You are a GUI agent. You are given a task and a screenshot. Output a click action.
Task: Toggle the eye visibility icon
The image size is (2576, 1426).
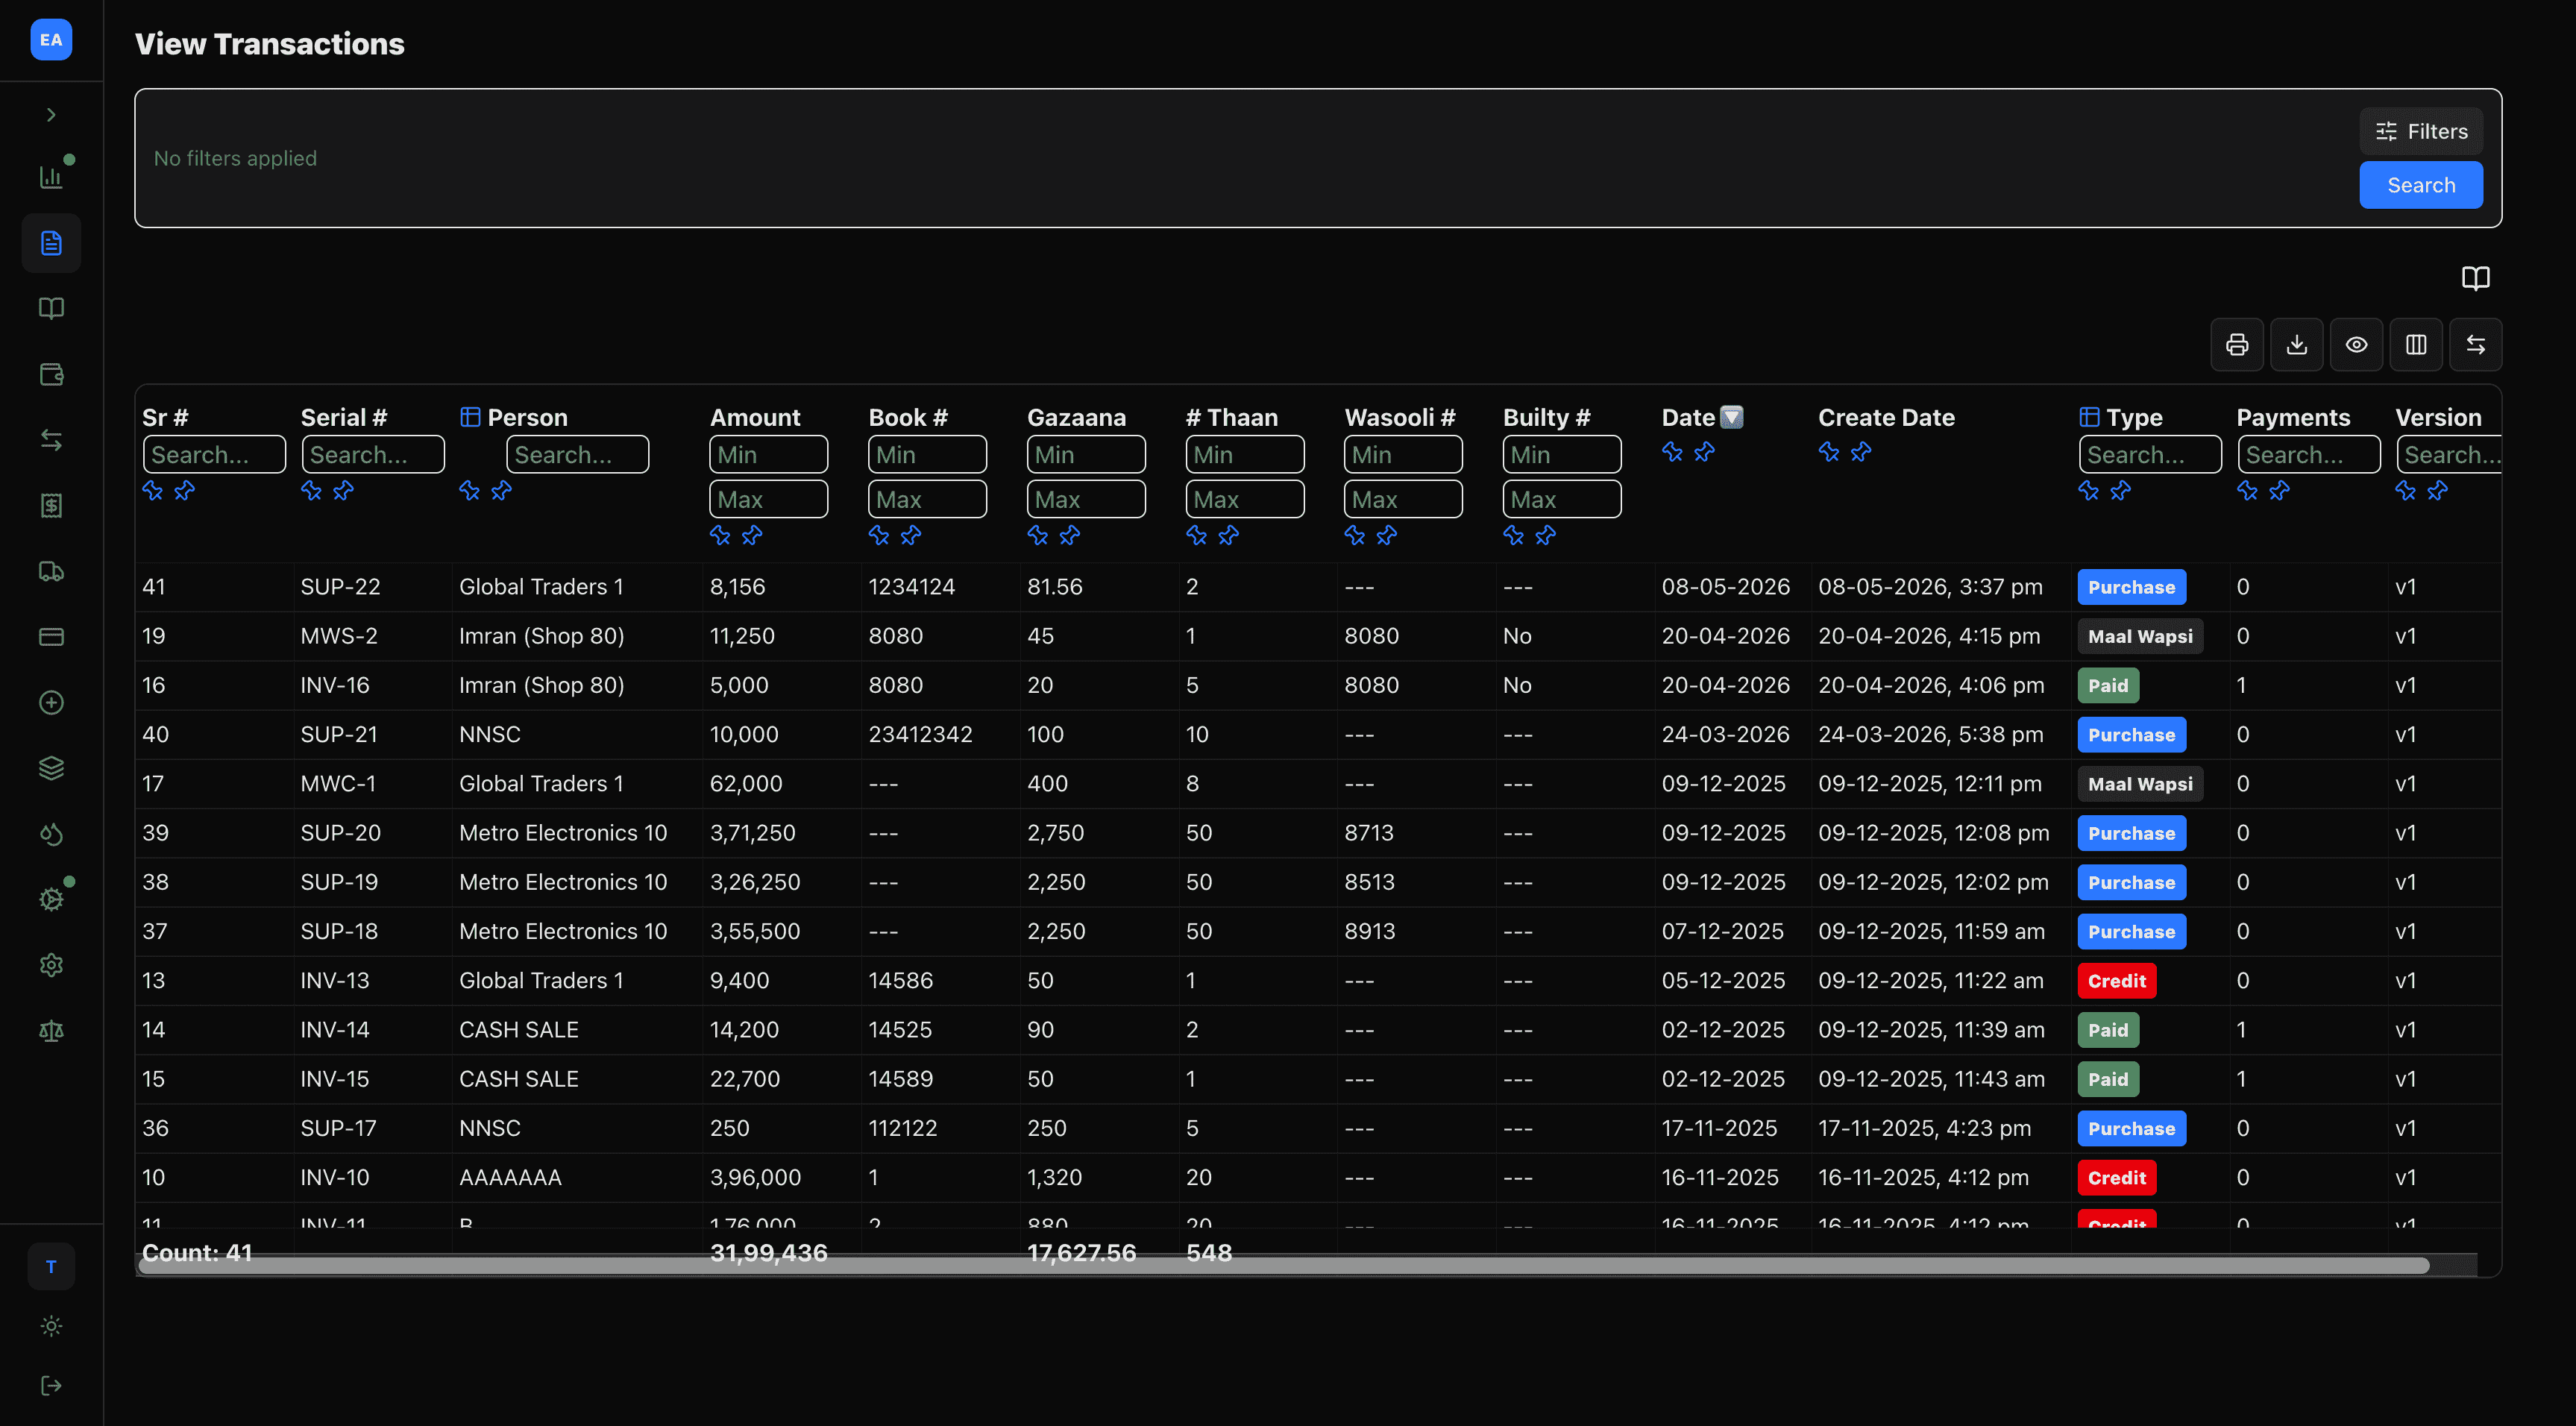click(2356, 345)
